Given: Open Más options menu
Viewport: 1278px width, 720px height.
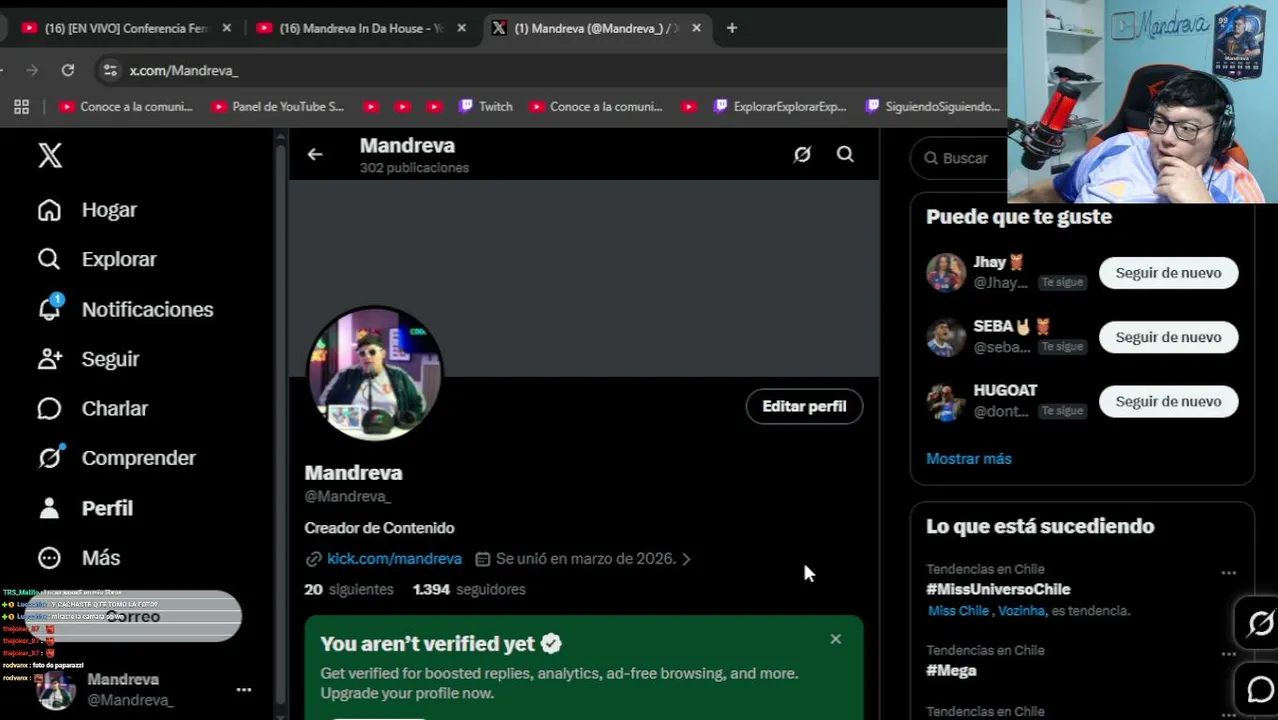Looking at the screenshot, I should (x=78, y=558).
